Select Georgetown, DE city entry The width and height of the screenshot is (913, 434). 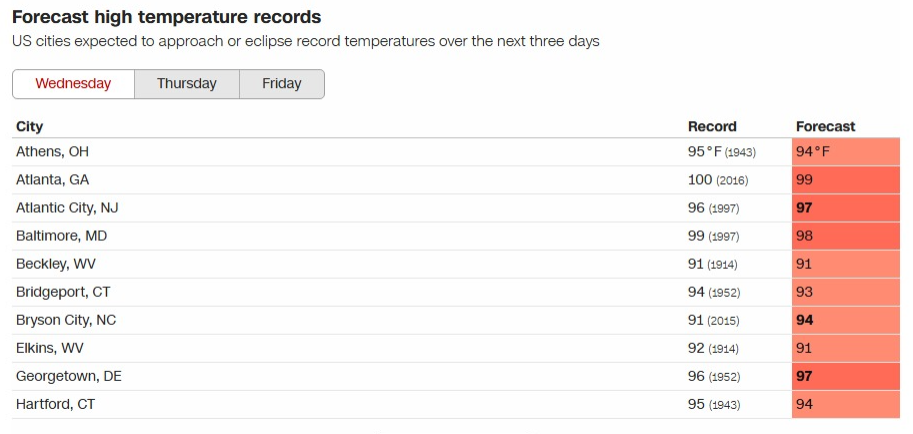pyautogui.click(x=69, y=376)
